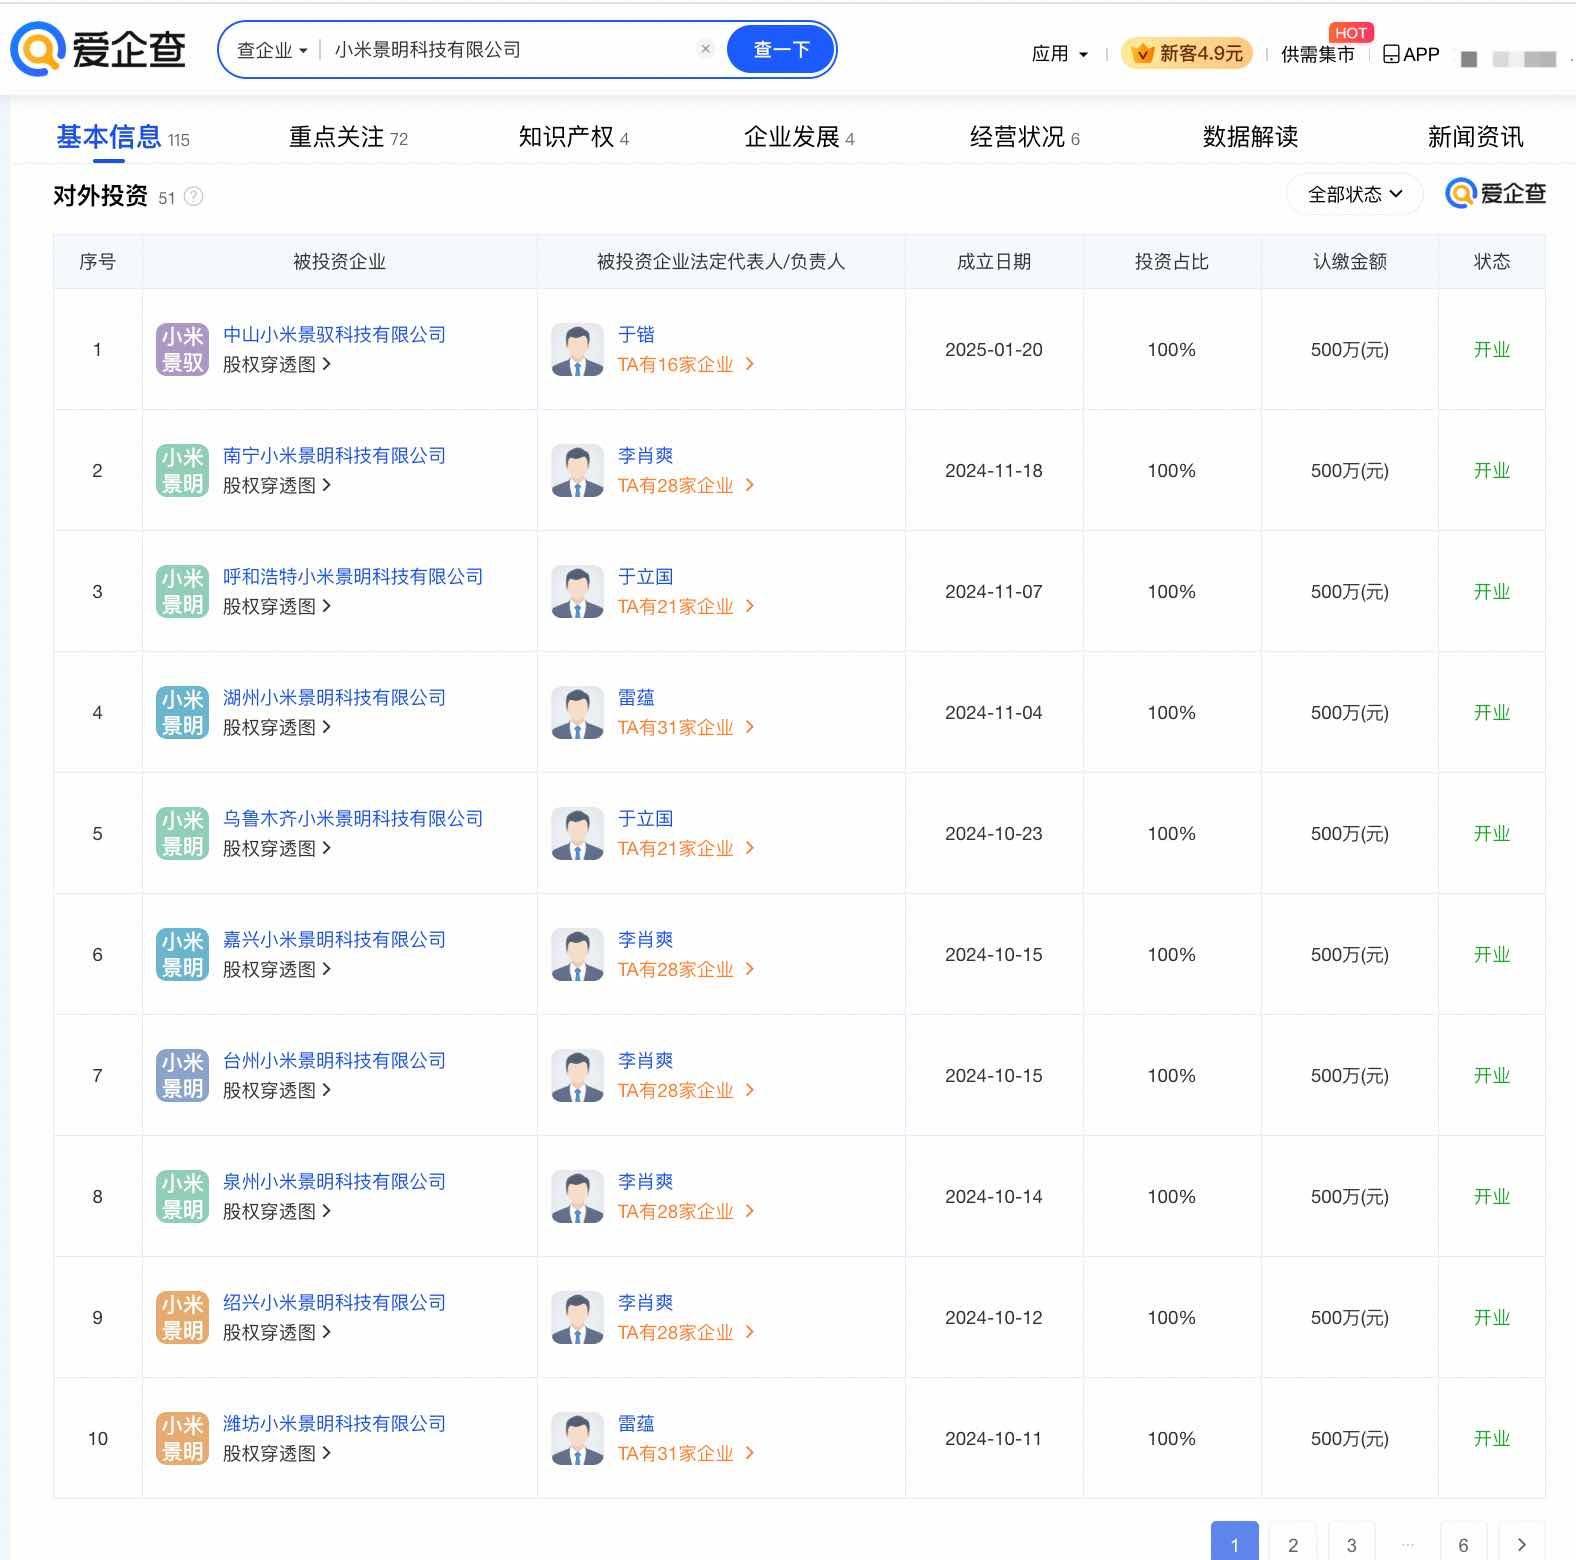The image size is (1576, 1560).
Task: Click the orange 绍兴小米景明 logo badge
Action: [182, 1318]
